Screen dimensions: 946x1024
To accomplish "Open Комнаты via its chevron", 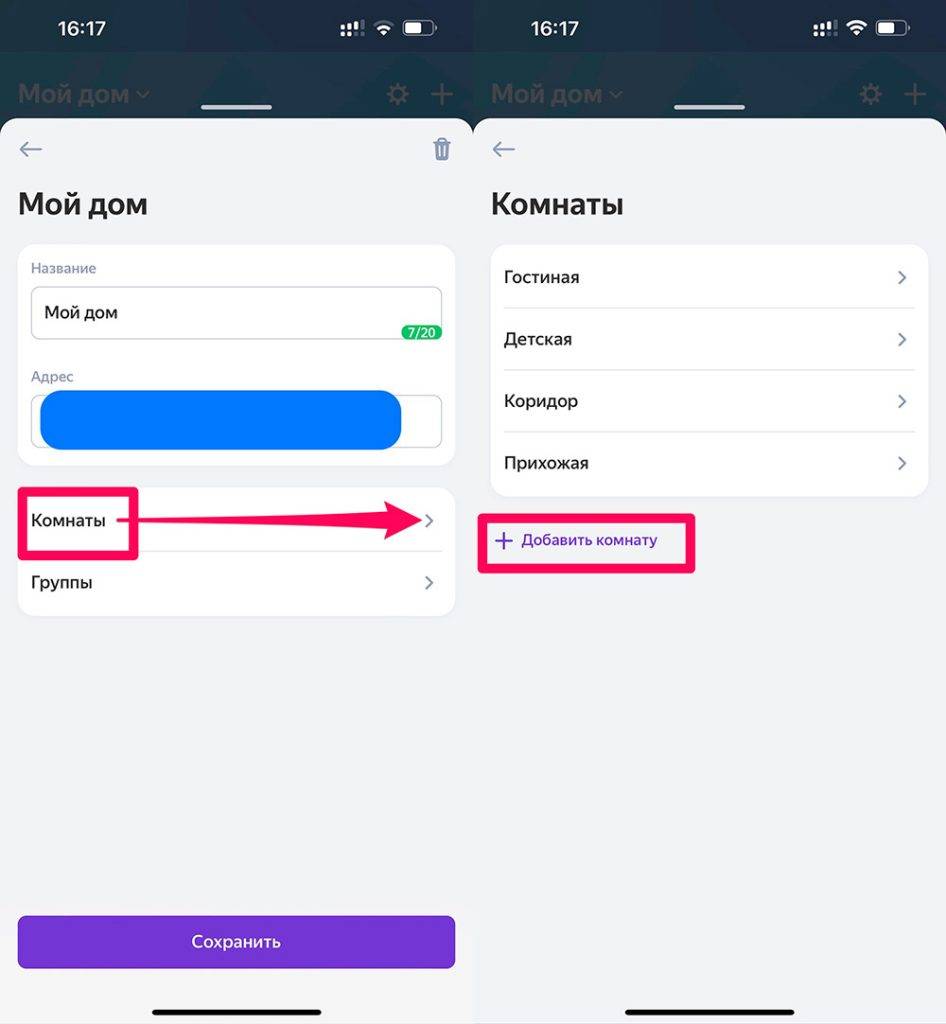I will [x=429, y=520].
